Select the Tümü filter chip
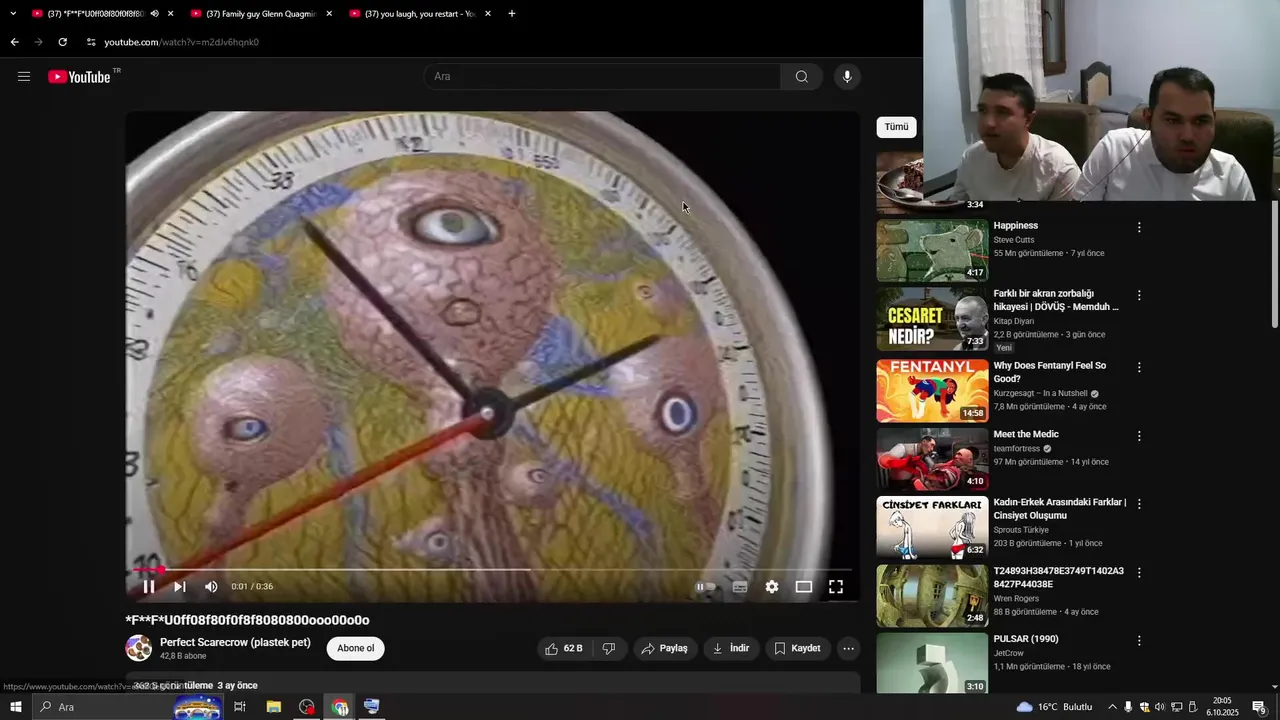This screenshot has height=720, width=1280. pyautogui.click(x=896, y=127)
